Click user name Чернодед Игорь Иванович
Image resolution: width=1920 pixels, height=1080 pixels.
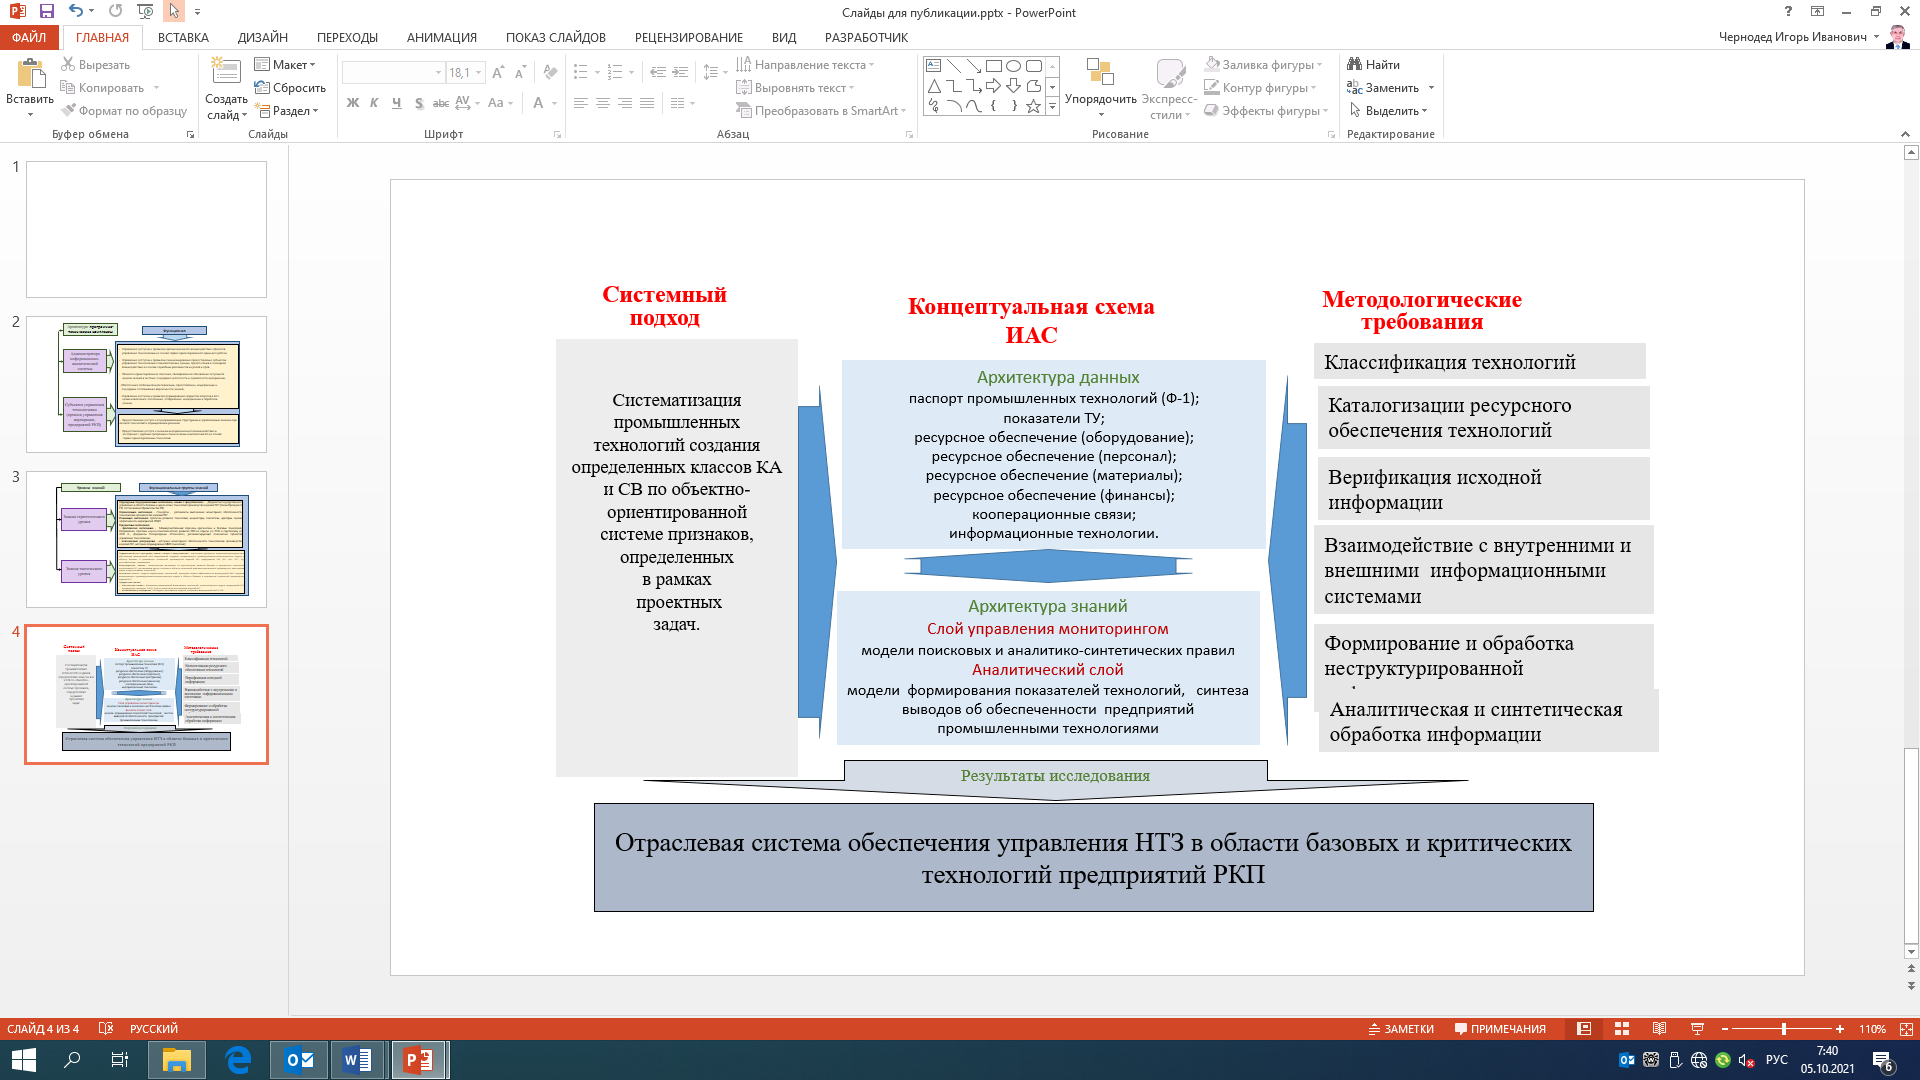1792,37
